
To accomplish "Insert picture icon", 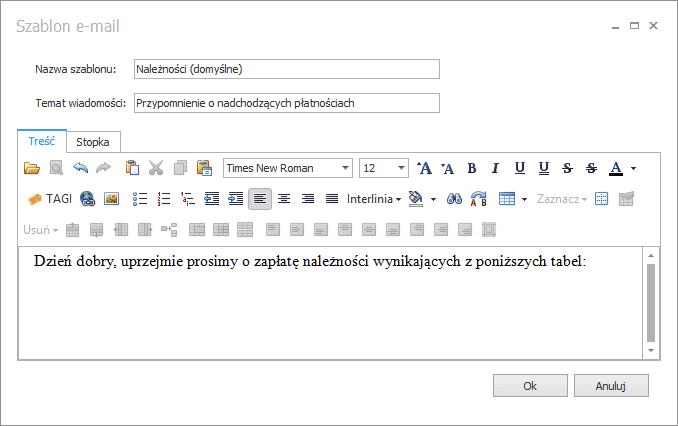I will tap(112, 199).
